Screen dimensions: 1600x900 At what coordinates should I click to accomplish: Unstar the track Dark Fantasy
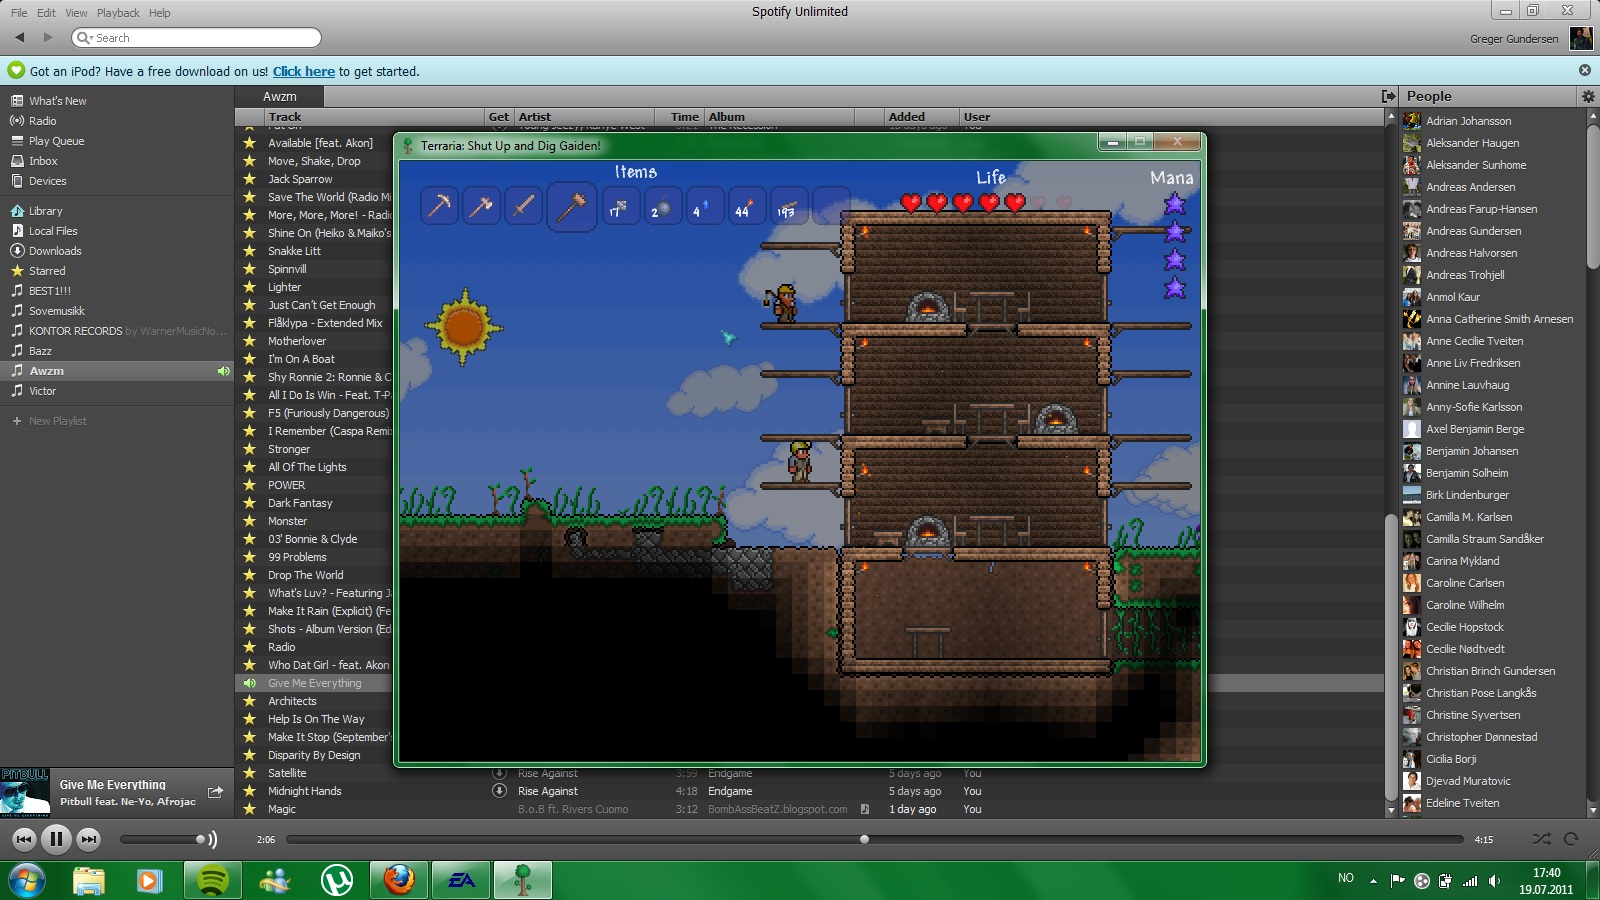click(249, 503)
